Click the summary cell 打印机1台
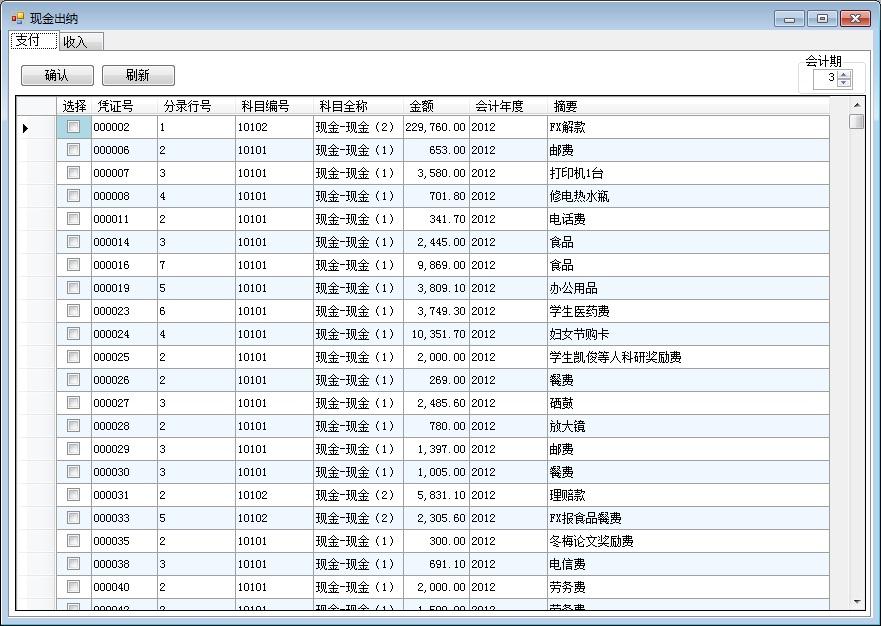Screen dimensions: 881x626 pyautogui.click(x=688, y=173)
